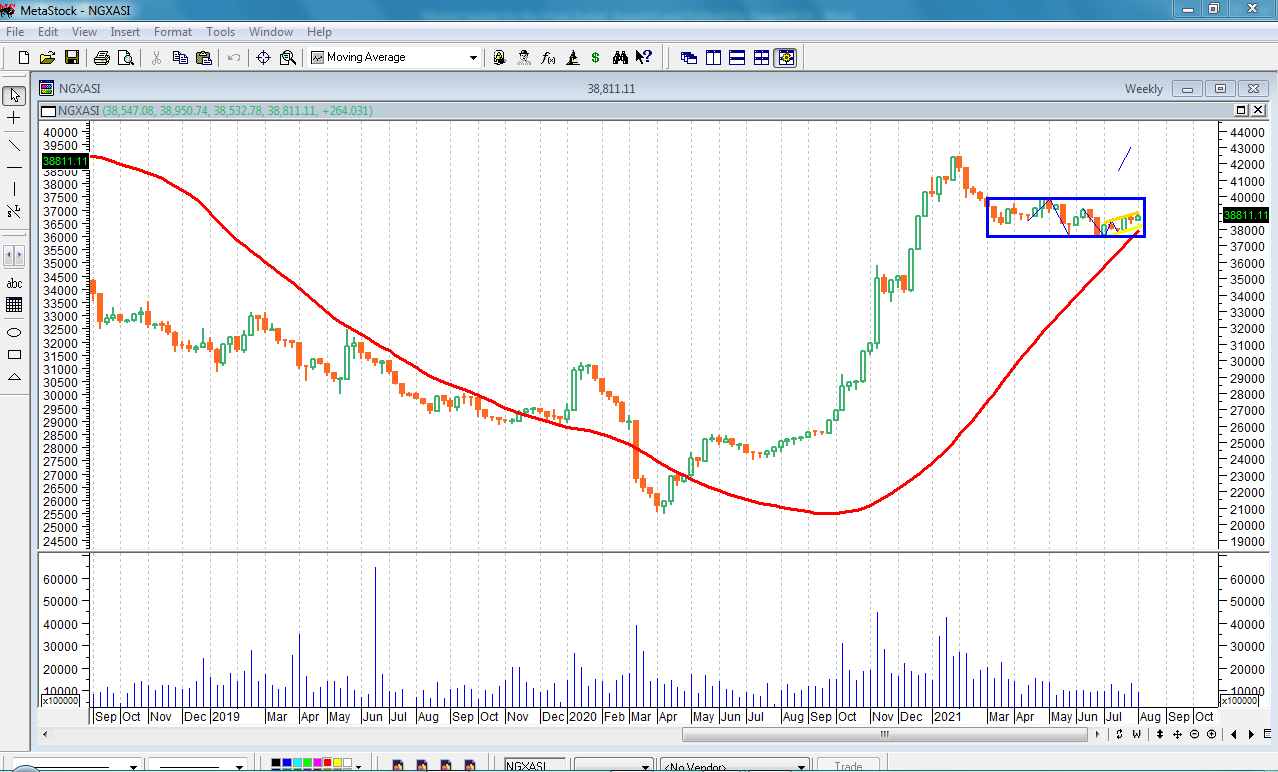The height and width of the screenshot is (772, 1278).
Task: Expand the No Vendor dropdown
Action: [x=801, y=766]
